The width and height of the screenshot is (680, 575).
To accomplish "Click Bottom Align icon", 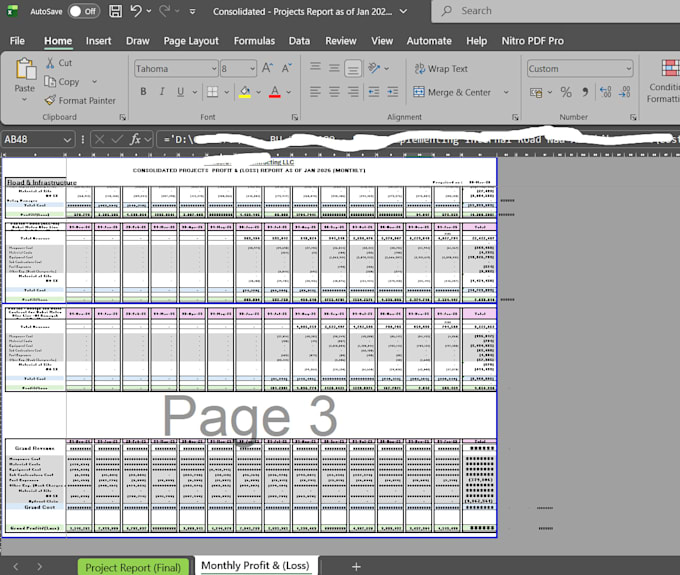I will [353, 68].
